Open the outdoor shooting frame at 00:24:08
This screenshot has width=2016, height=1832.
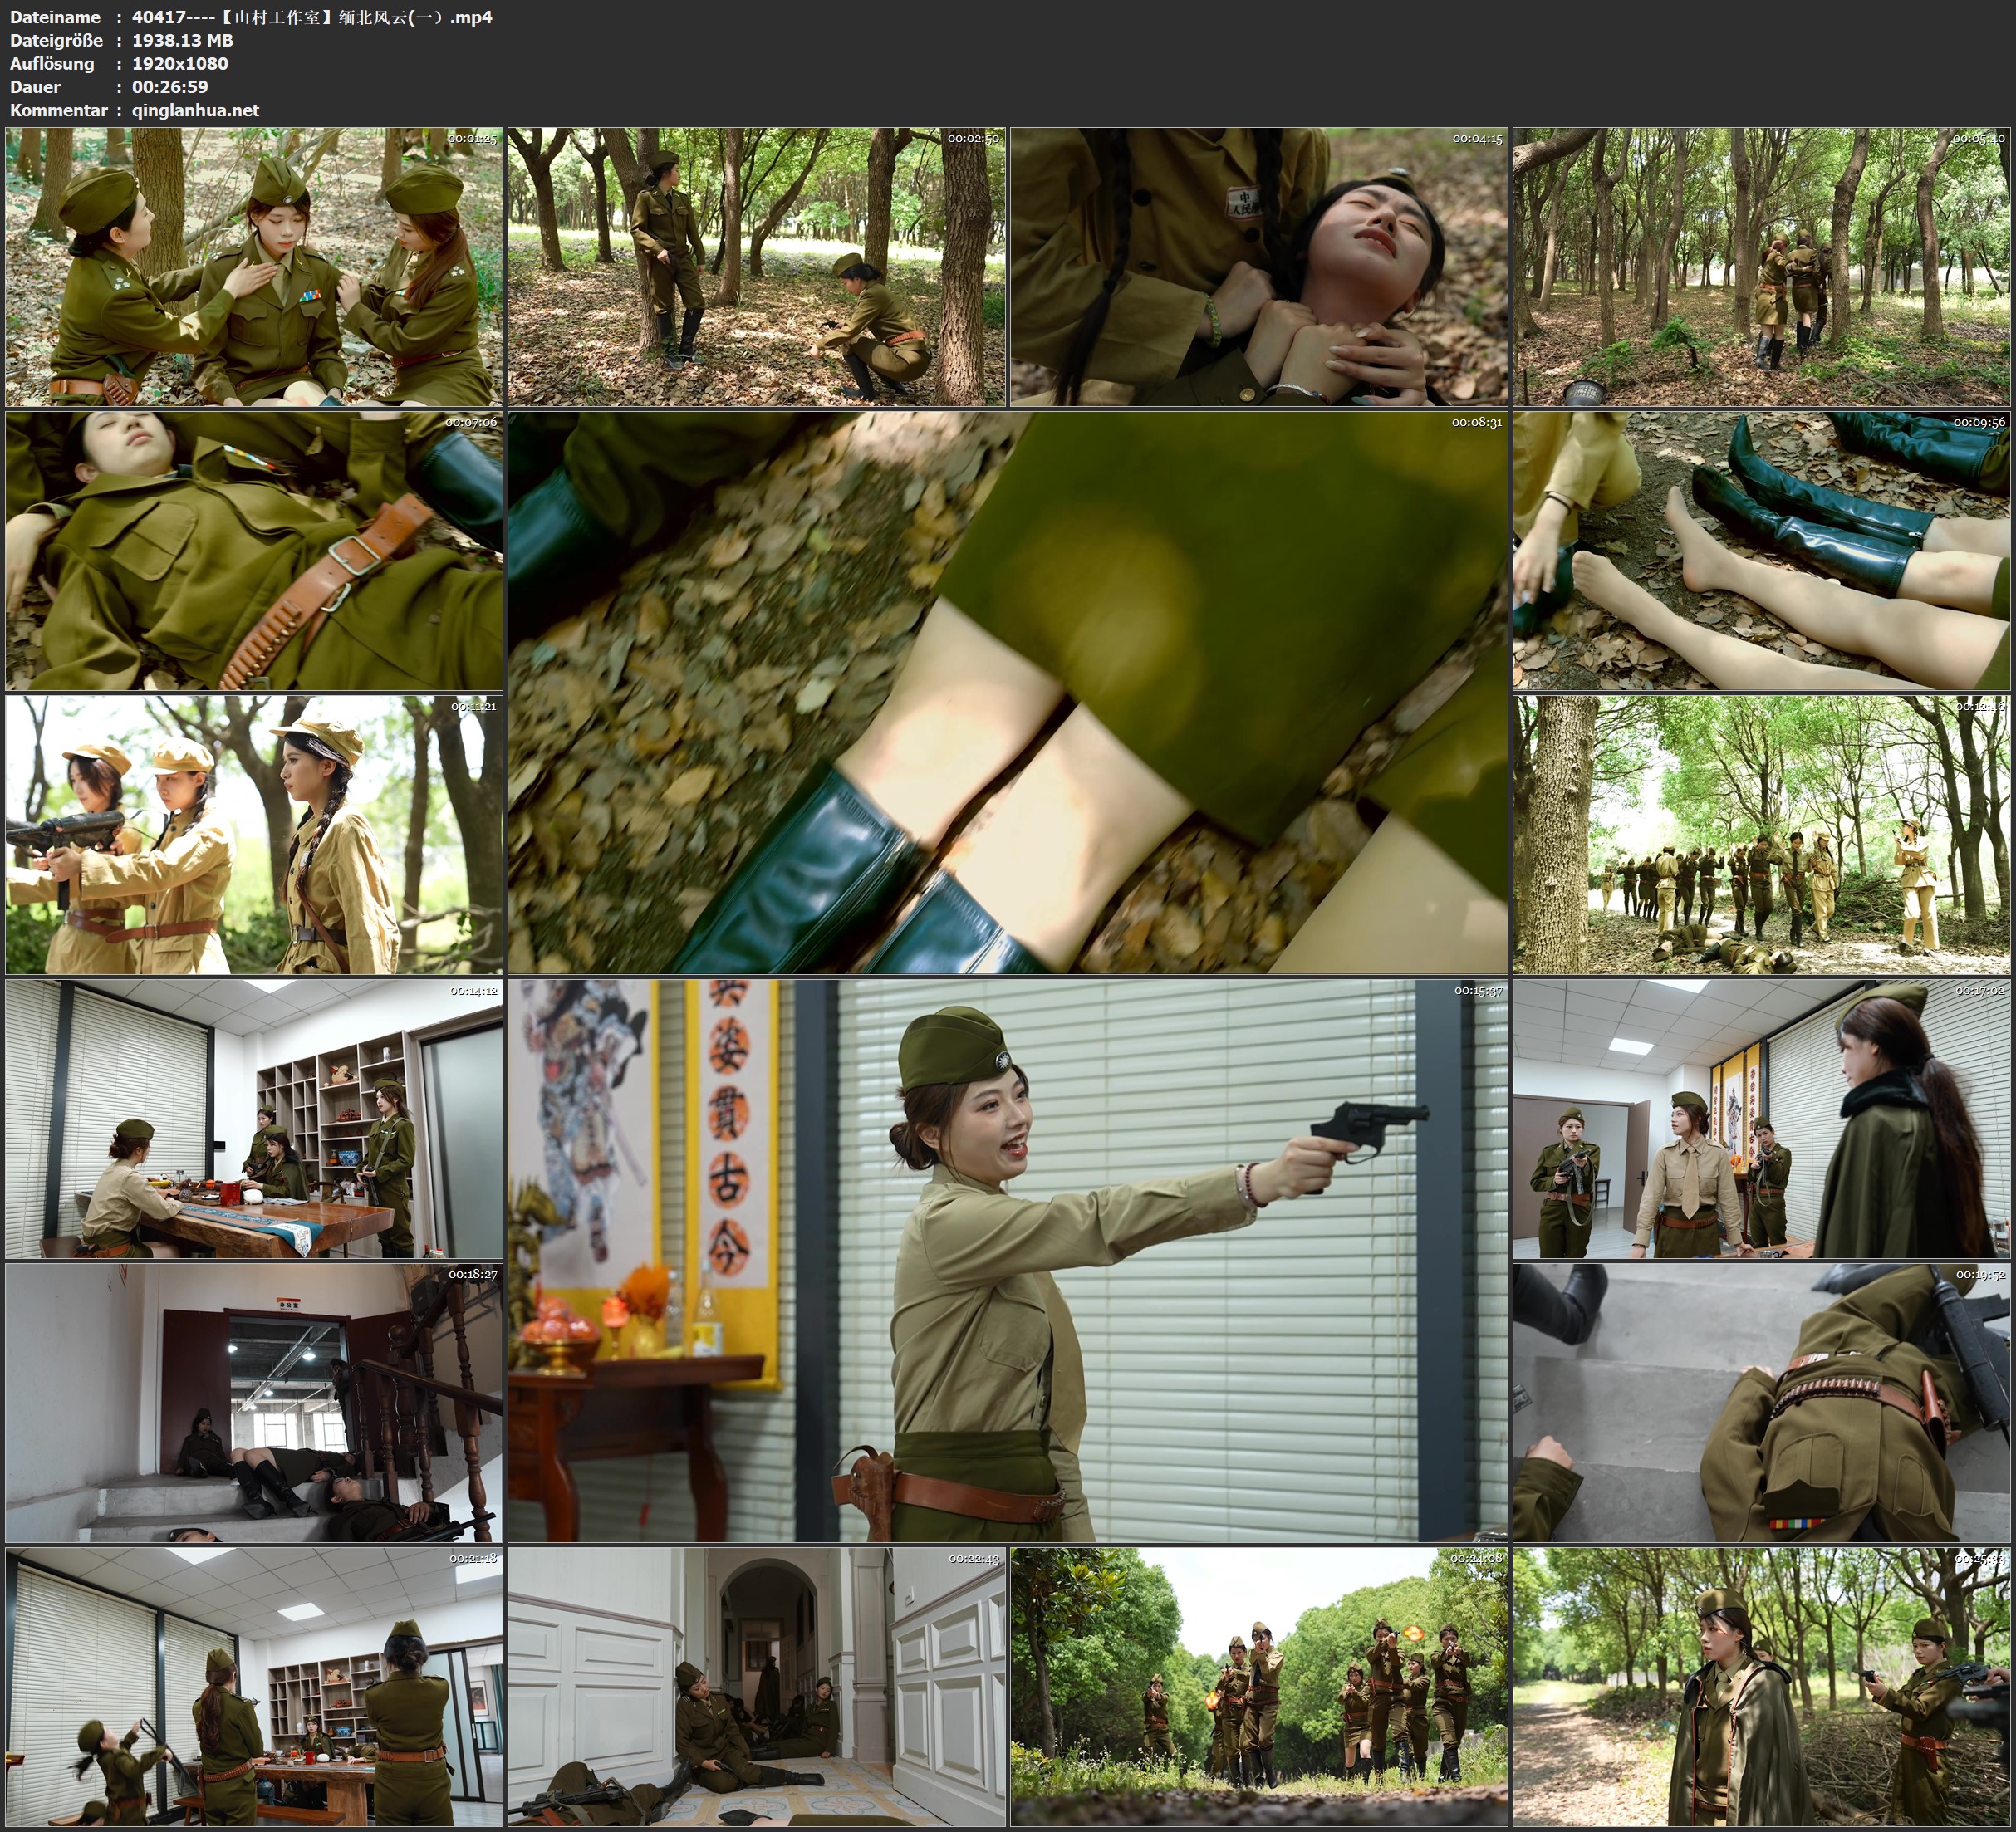[1259, 1686]
